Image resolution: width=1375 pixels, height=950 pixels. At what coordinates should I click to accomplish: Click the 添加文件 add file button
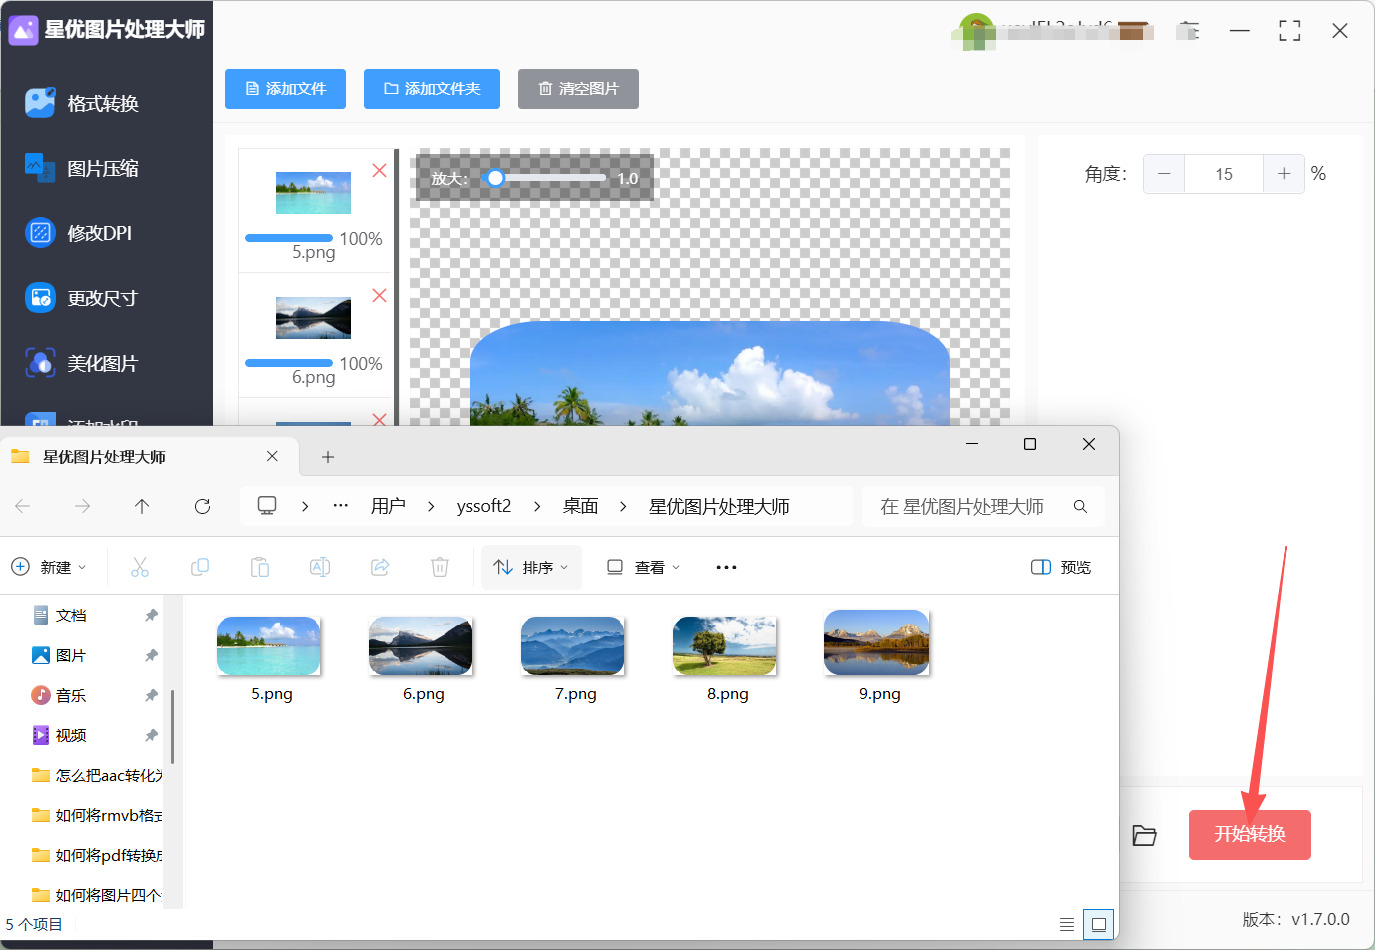coord(285,89)
